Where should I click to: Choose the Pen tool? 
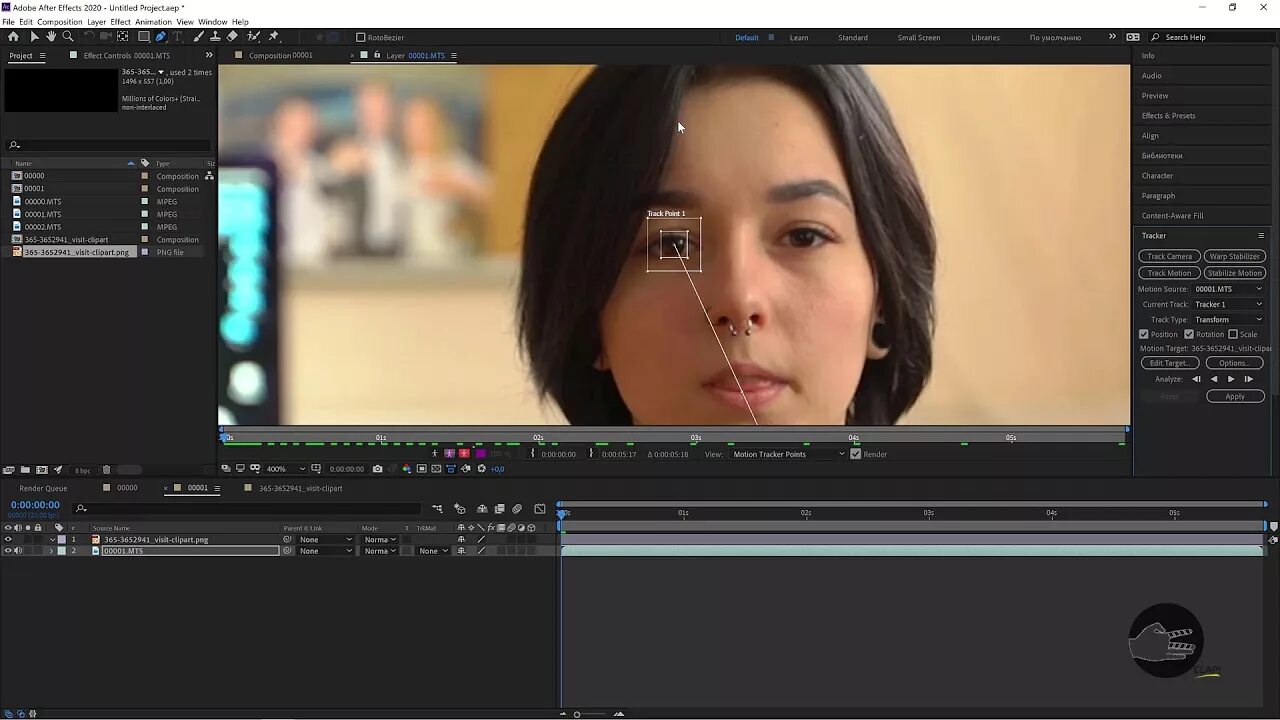(x=160, y=37)
